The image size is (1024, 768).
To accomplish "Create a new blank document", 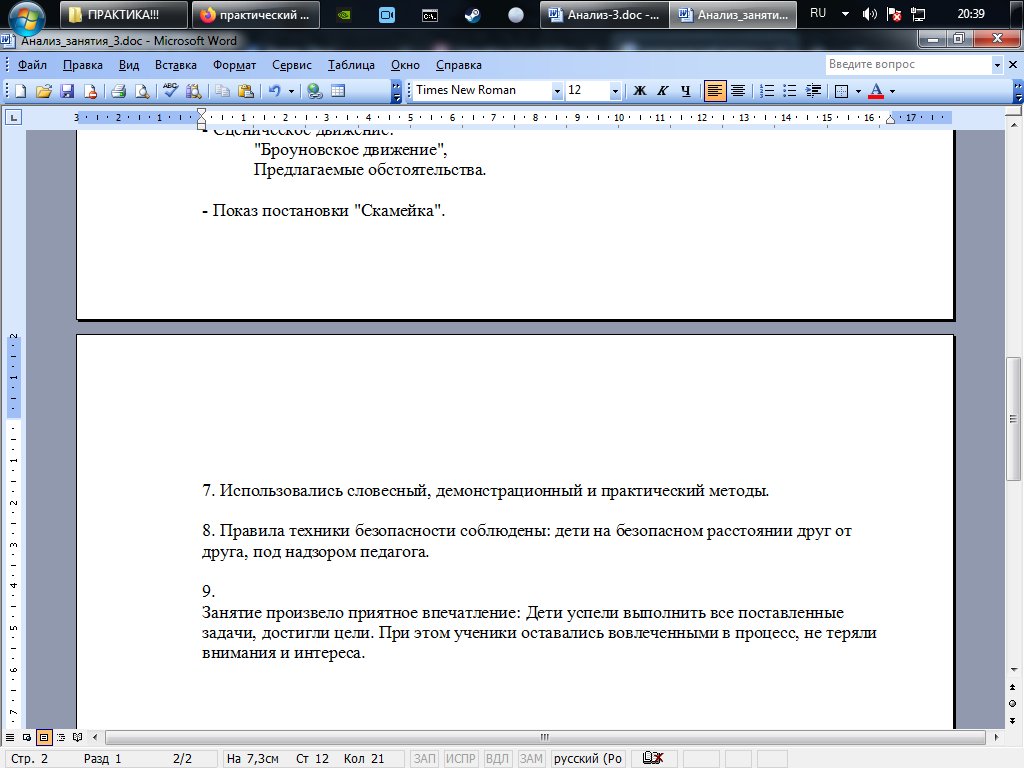I will coord(20,91).
